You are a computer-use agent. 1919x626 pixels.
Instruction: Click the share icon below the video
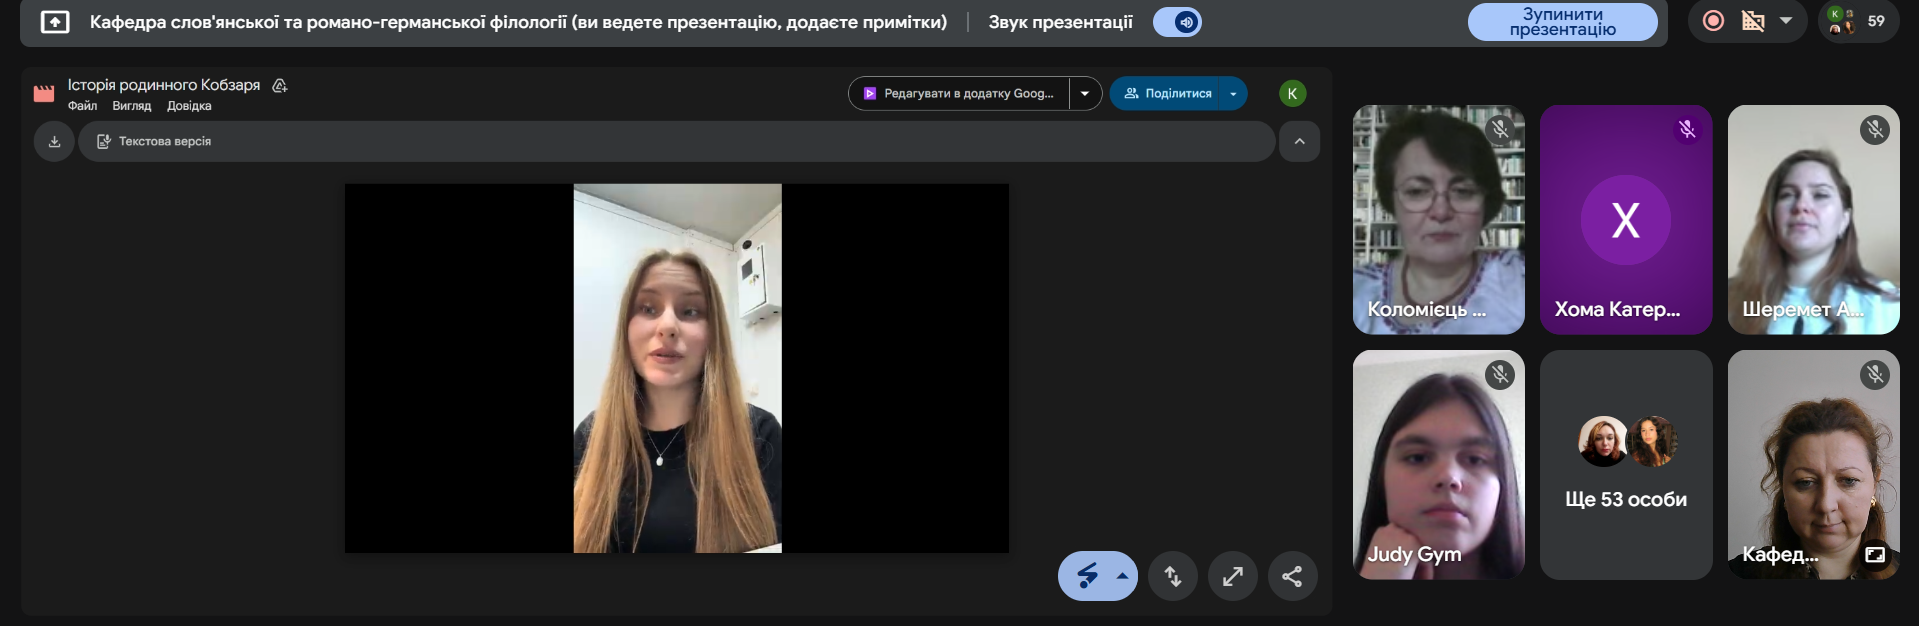[x=1292, y=576]
